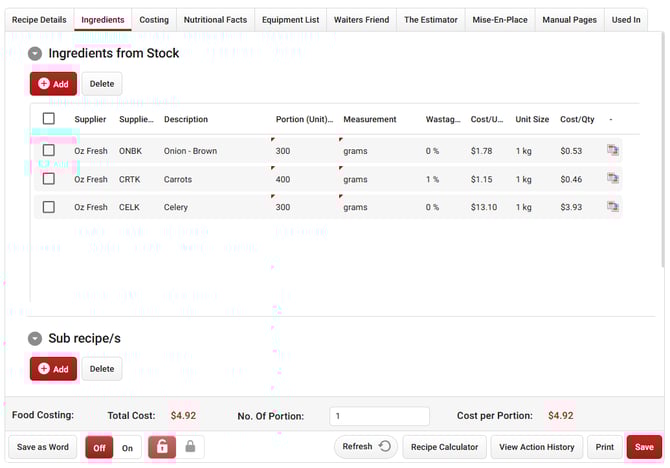This screenshot has width=670, height=468.
Task: Click the Refresh button with circular arrow
Action: (x=365, y=447)
